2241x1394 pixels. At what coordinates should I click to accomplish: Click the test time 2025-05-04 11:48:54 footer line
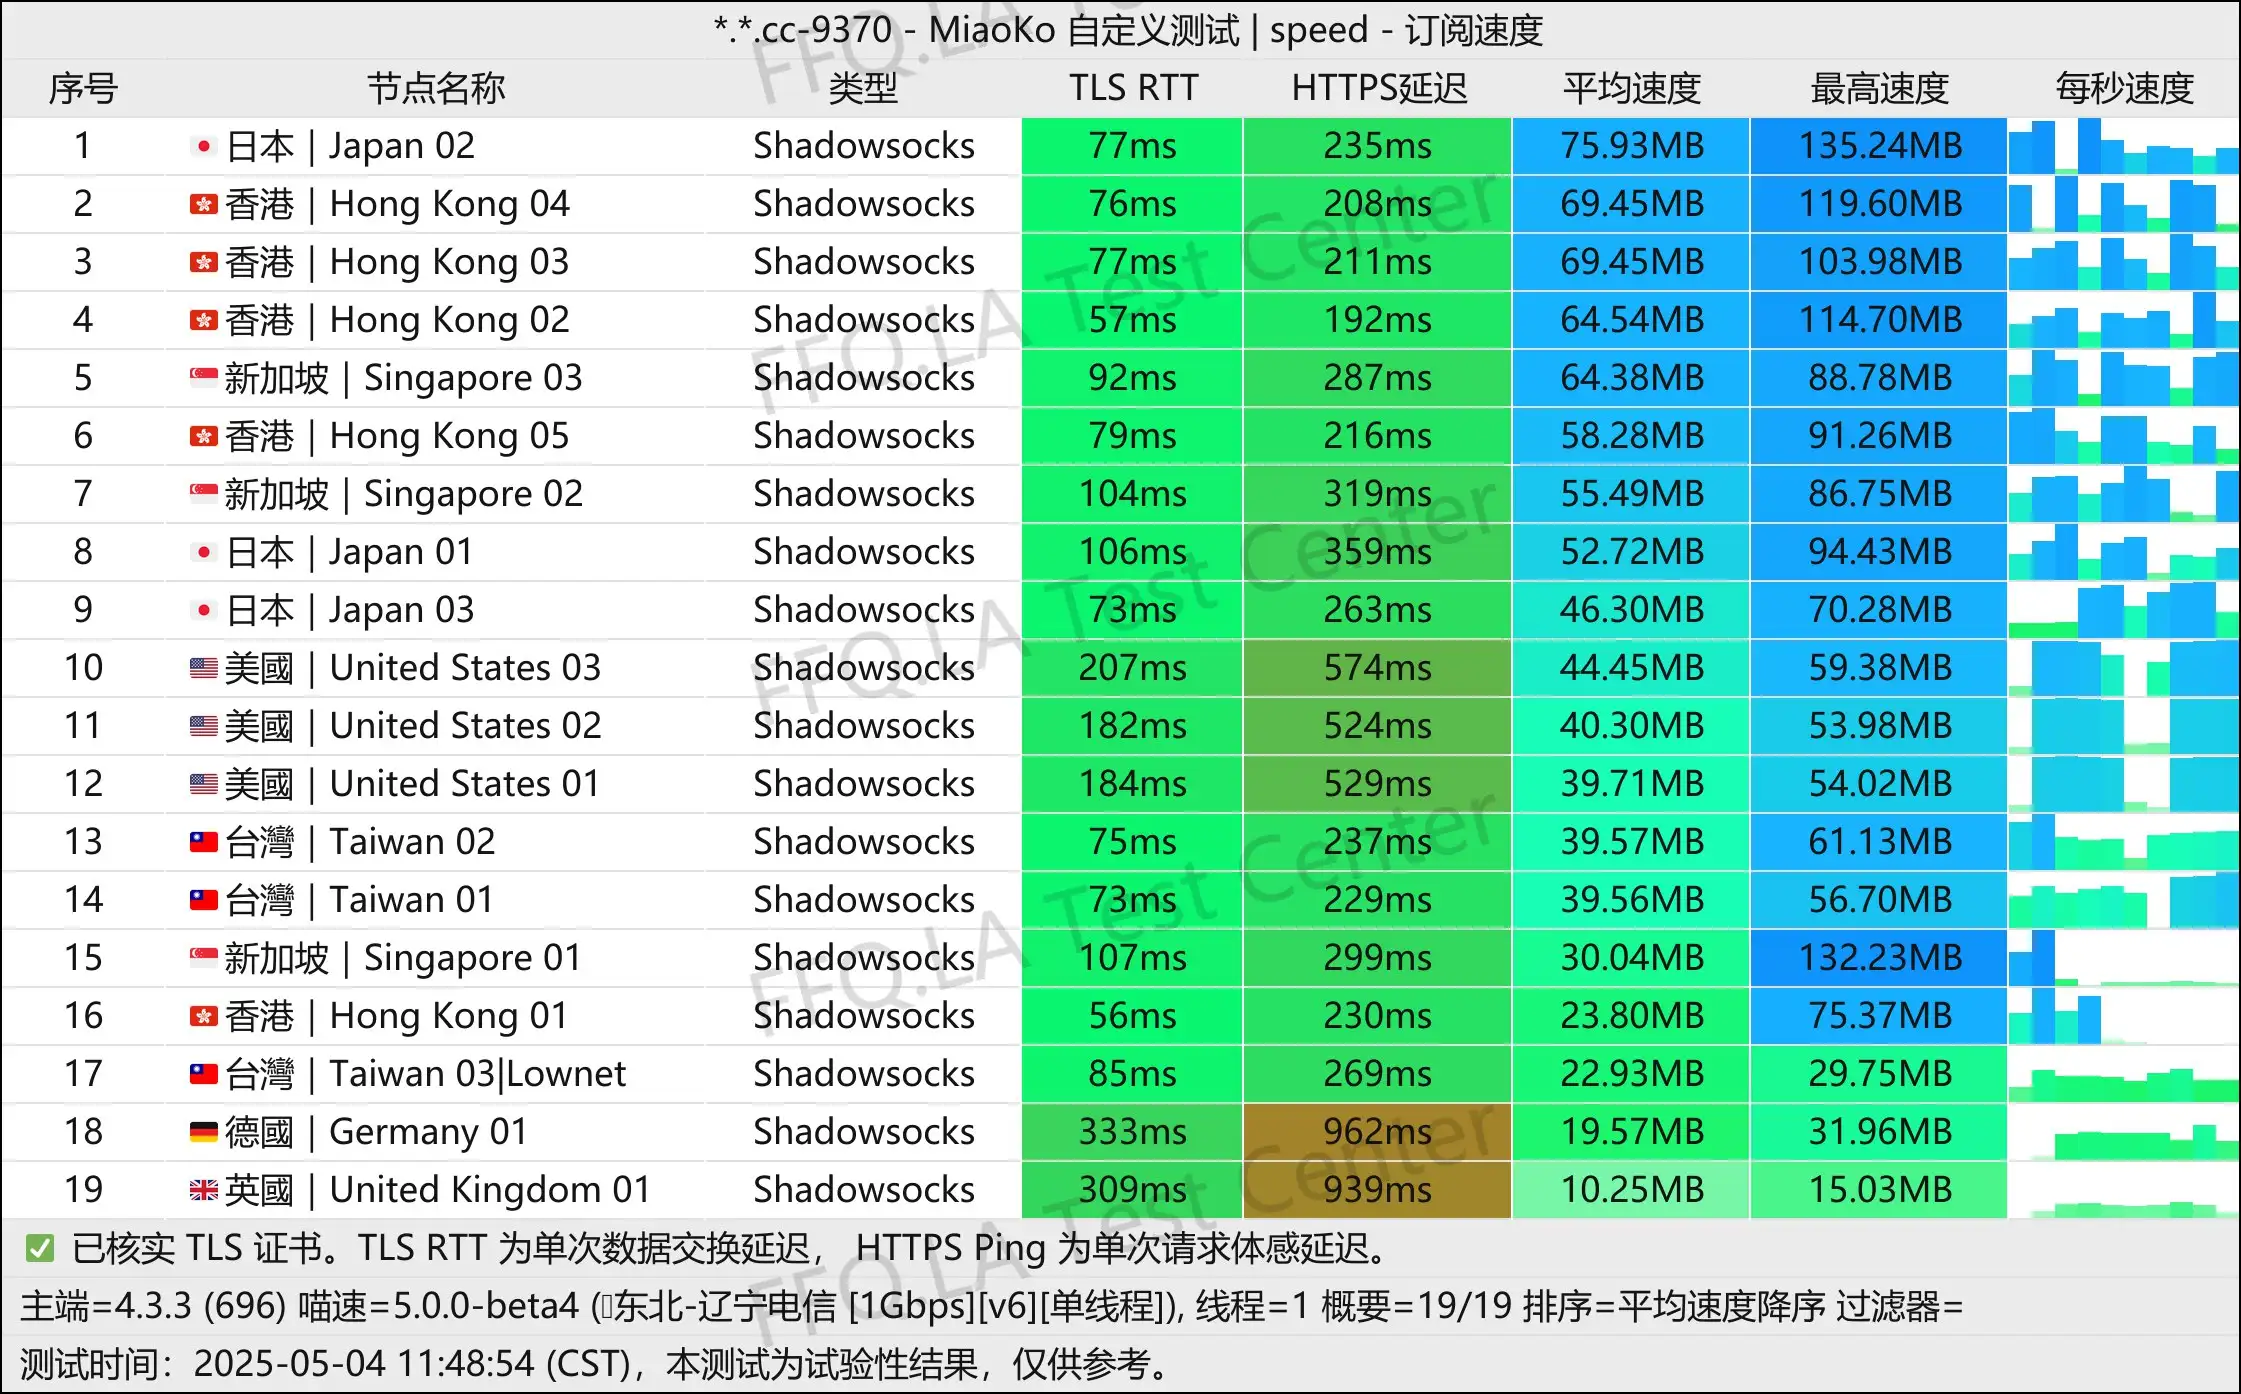click(x=595, y=1364)
